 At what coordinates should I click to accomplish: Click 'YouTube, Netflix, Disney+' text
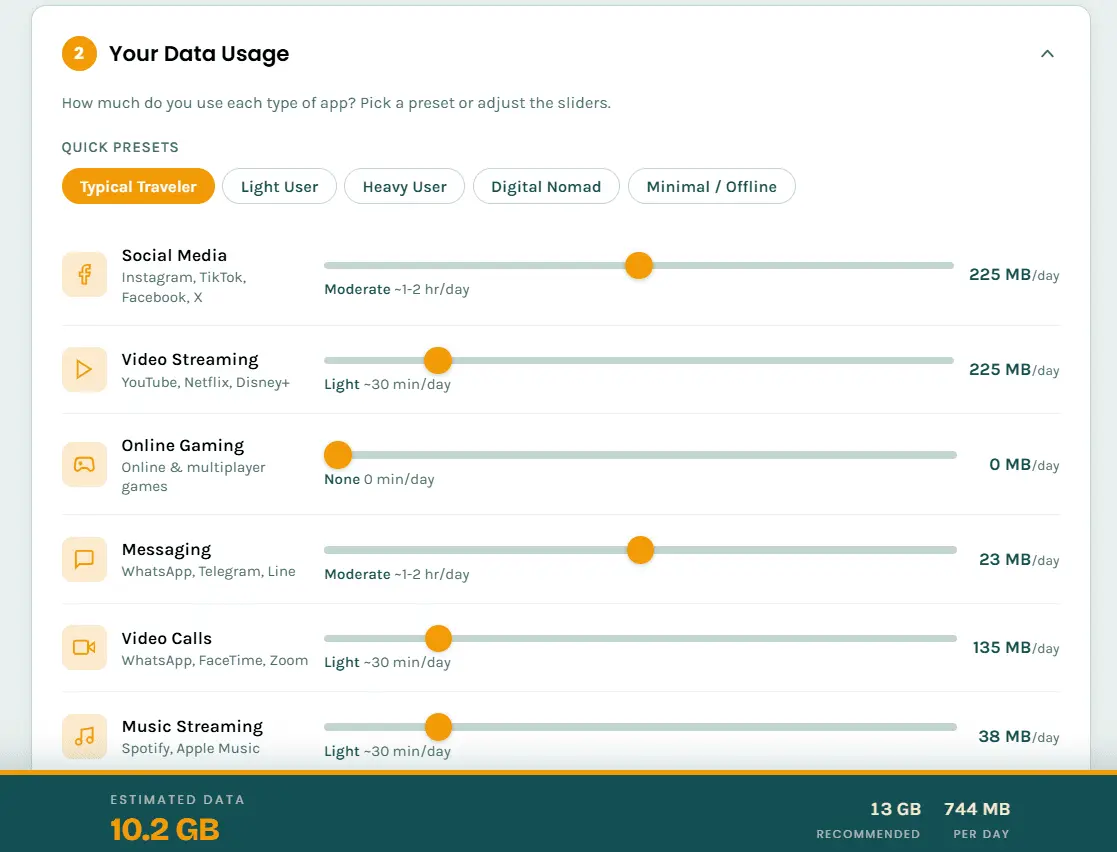206,383
